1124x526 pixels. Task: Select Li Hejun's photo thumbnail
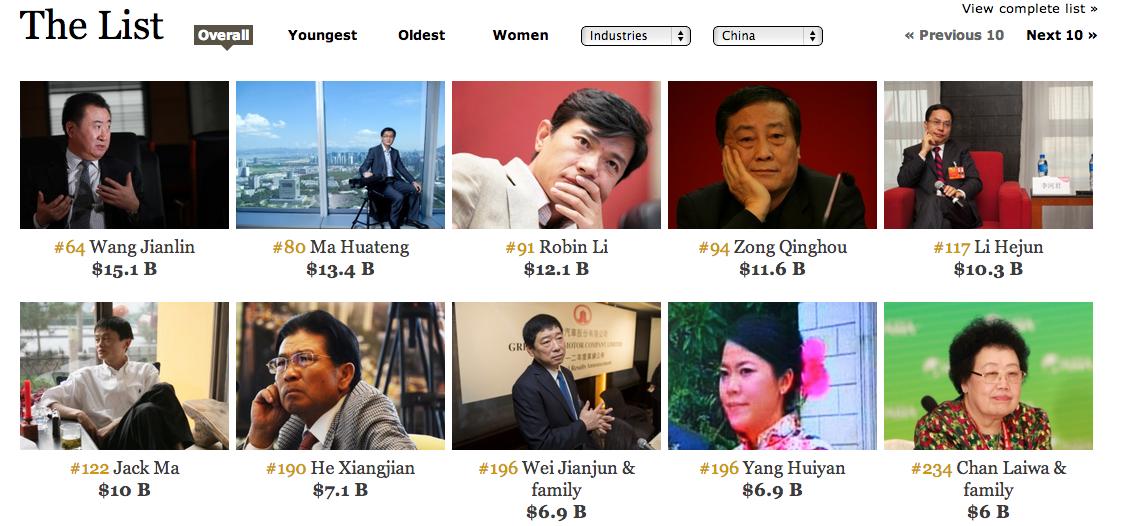coord(989,155)
